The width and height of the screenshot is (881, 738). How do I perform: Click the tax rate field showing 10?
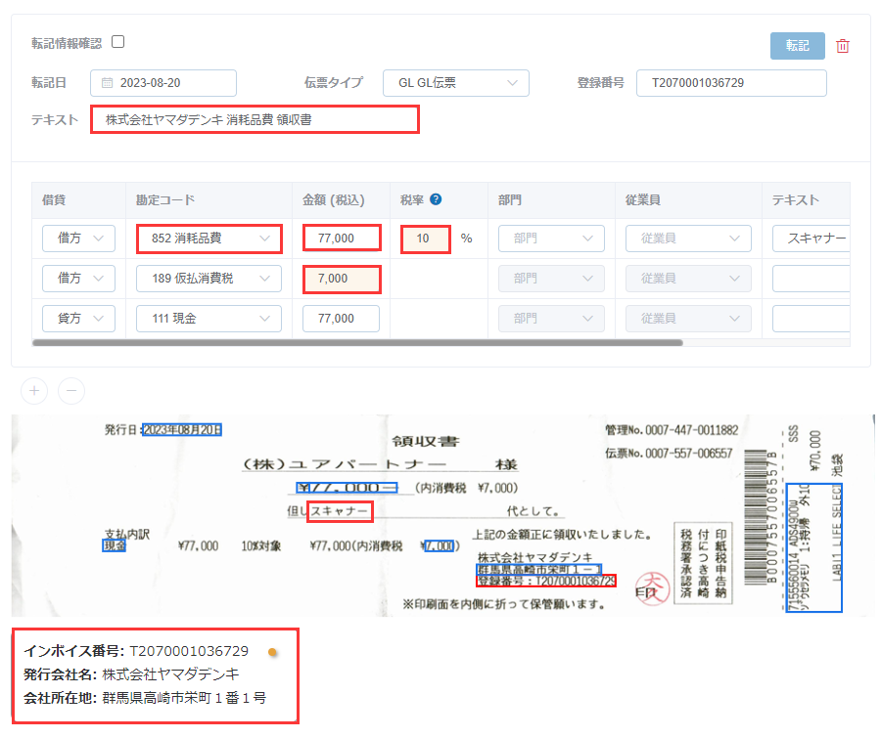click(425, 239)
